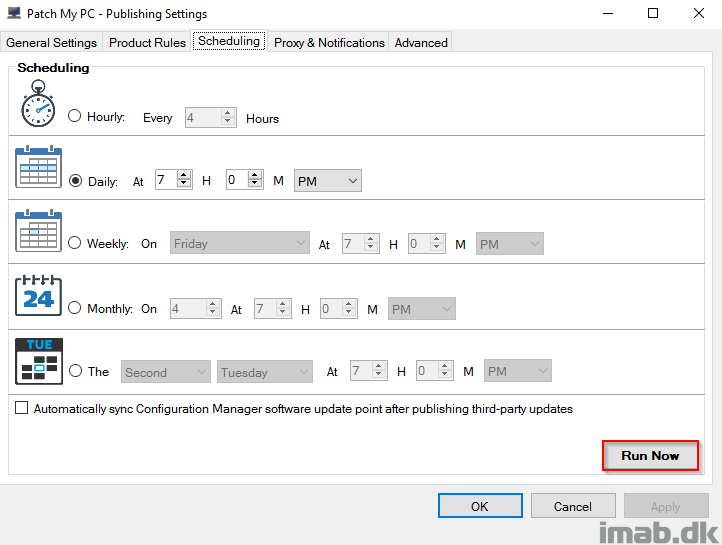The width and height of the screenshot is (722, 545).
Task: Open the Monthly PM dropdown
Action: pyautogui.click(x=422, y=308)
